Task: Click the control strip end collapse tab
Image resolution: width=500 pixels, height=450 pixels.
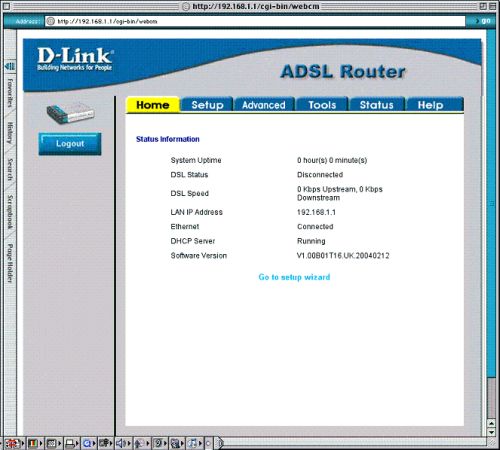Action: pyautogui.click(x=218, y=443)
